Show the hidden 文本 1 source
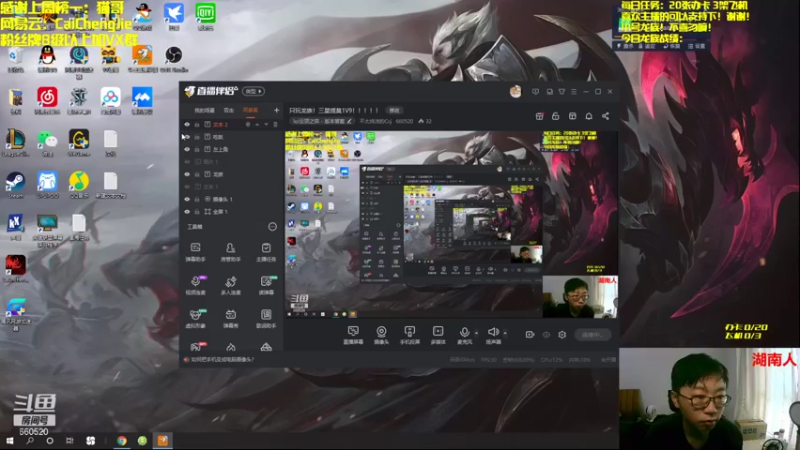Image resolution: width=800 pixels, height=450 pixels. click(x=187, y=187)
